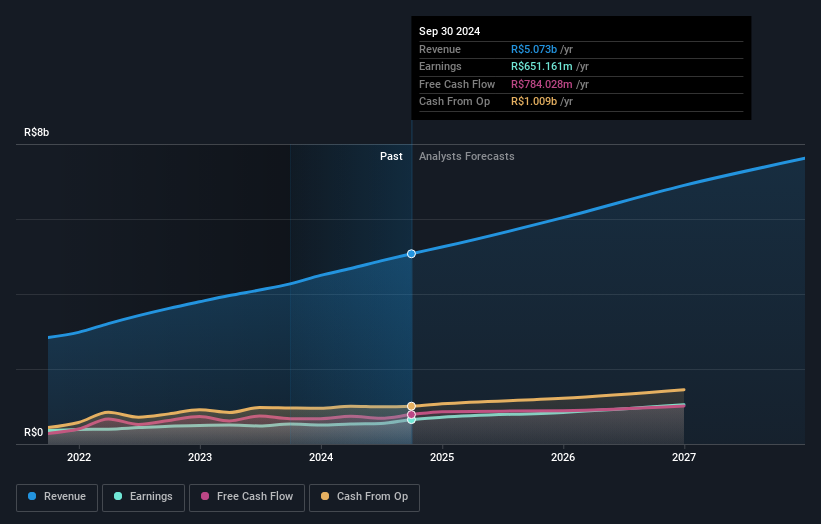
Task: Click the orange Cash From Op legend dot
Action: [x=325, y=496]
